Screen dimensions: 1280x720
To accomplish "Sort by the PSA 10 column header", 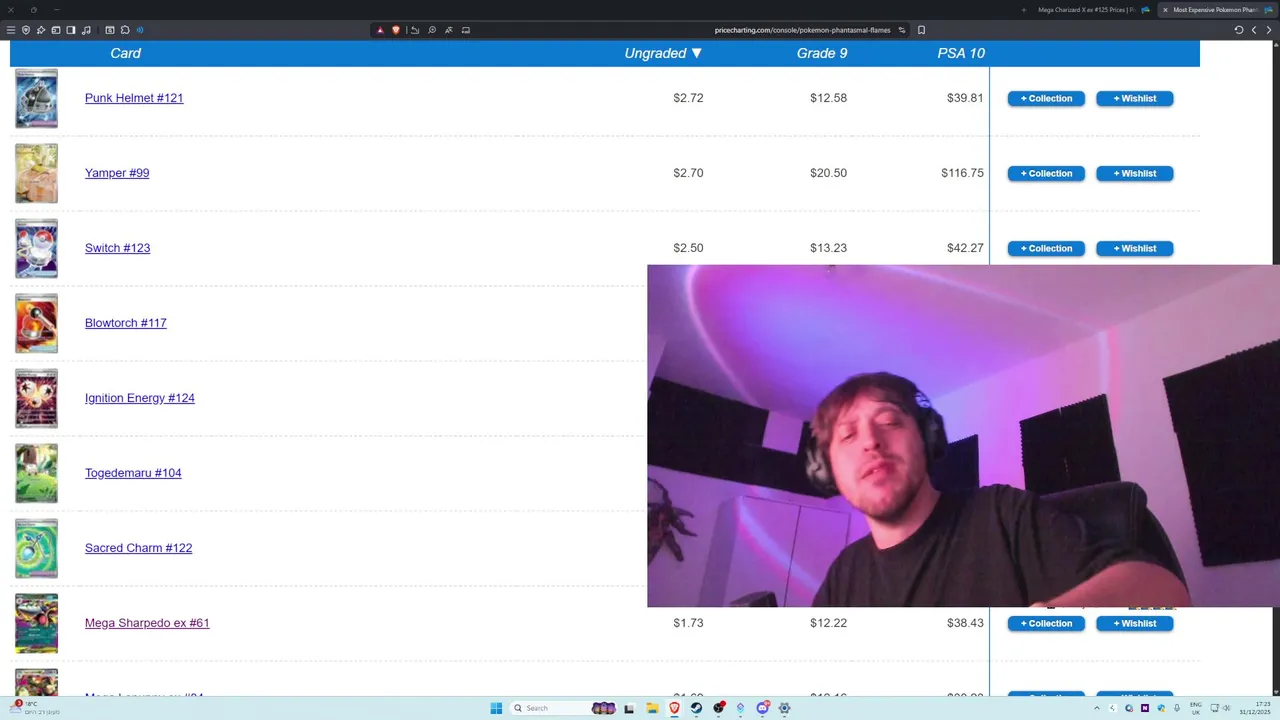I will (x=961, y=53).
